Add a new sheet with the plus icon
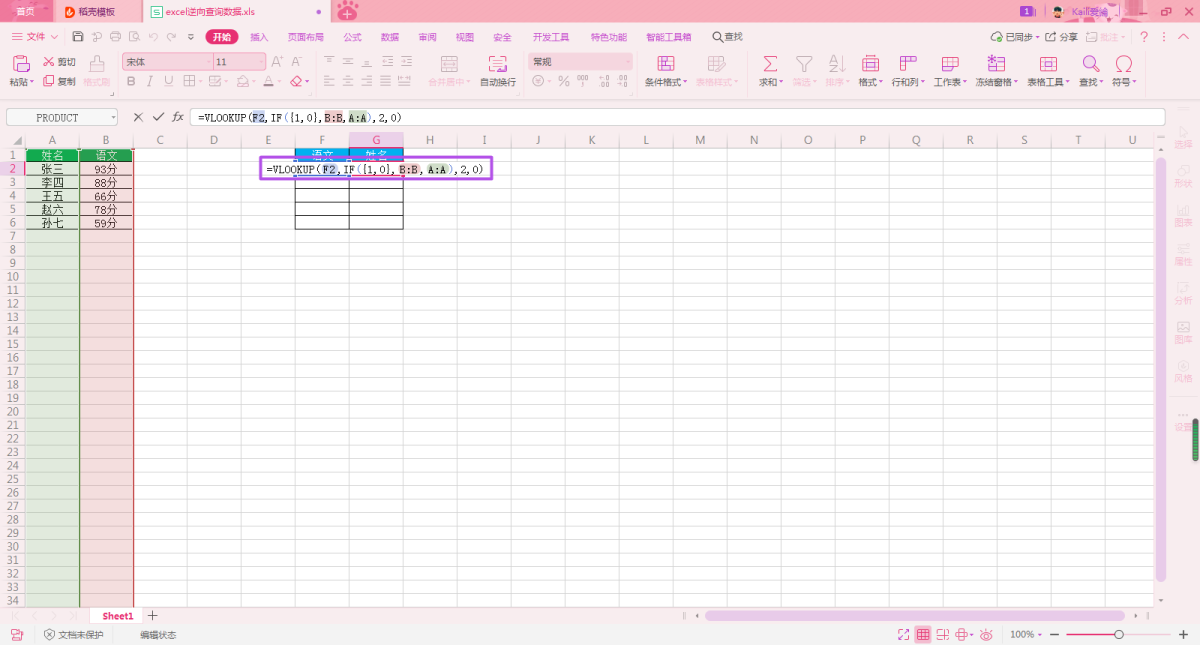Viewport: 1200px width, 645px height. click(153, 616)
